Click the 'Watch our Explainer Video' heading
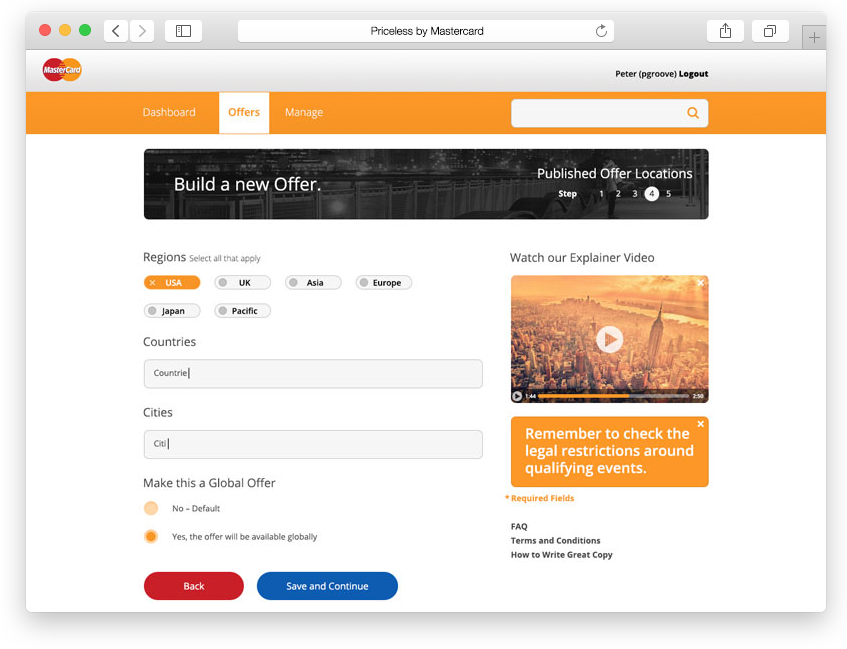Image resolution: width=847 pixels, height=649 pixels. pos(582,258)
